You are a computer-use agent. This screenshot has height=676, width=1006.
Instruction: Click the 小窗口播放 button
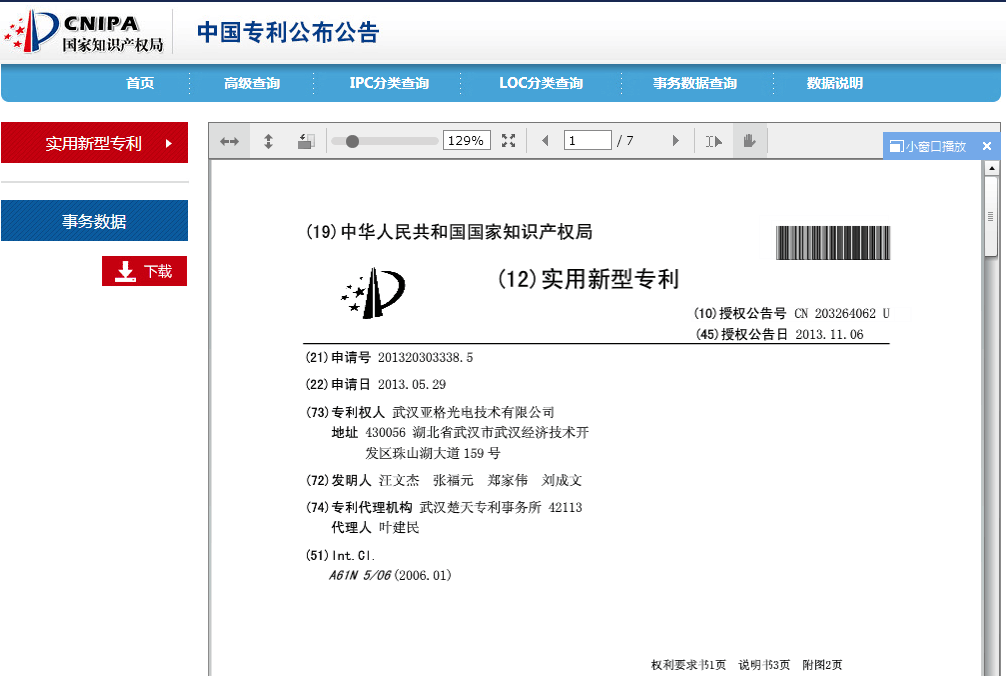tap(928, 146)
